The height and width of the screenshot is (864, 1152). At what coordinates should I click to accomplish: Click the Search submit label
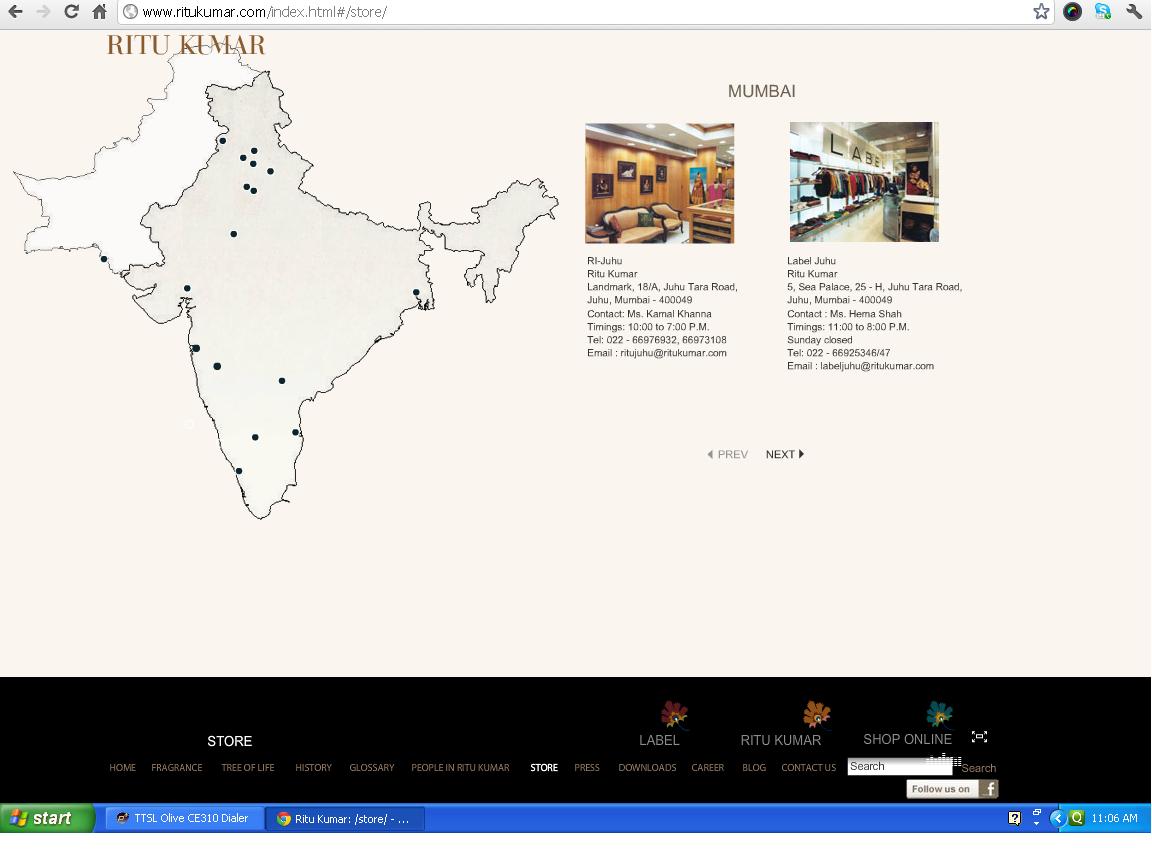[979, 768]
